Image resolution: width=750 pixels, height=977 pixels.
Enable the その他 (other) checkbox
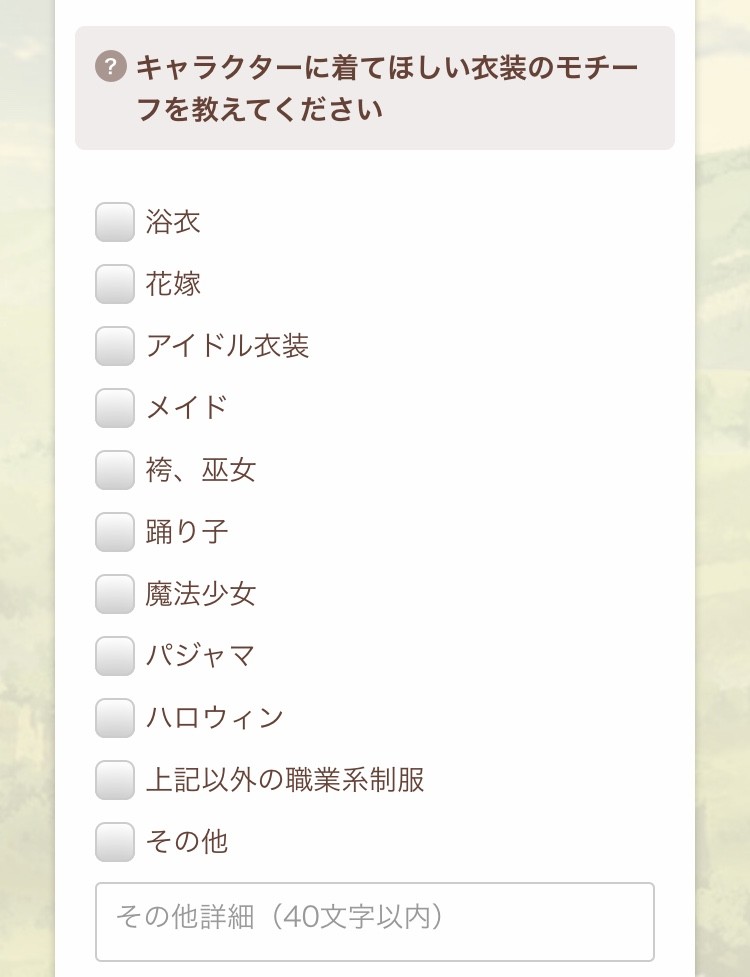(x=113, y=842)
